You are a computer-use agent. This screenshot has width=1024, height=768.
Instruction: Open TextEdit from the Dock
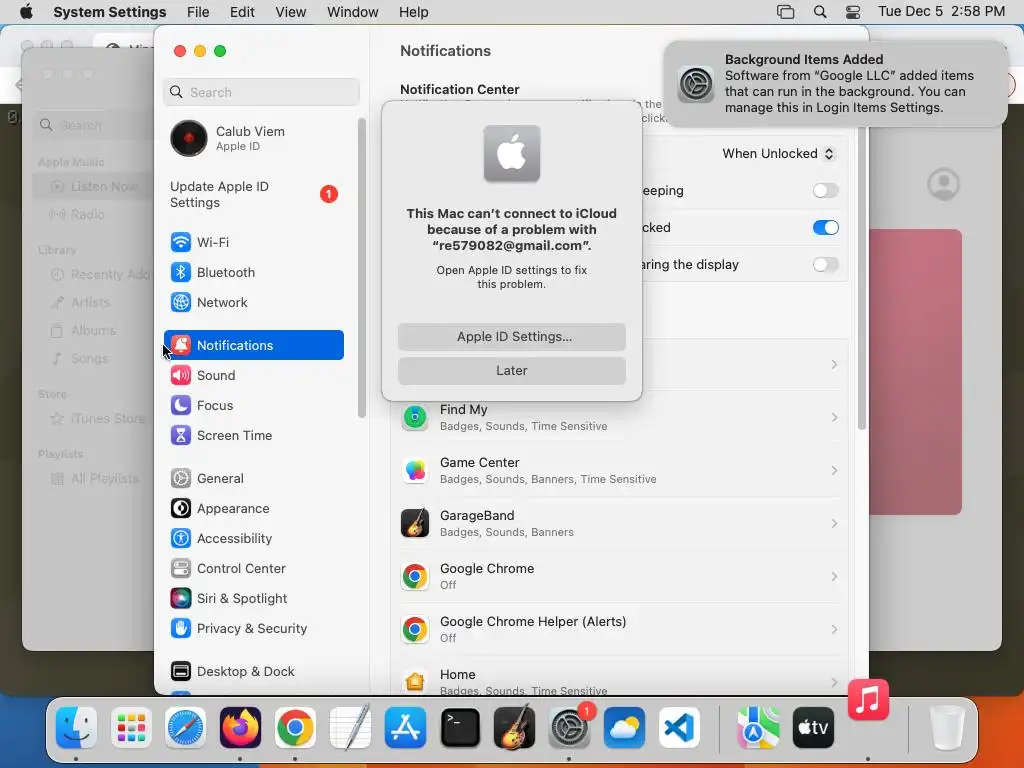(x=350, y=728)
